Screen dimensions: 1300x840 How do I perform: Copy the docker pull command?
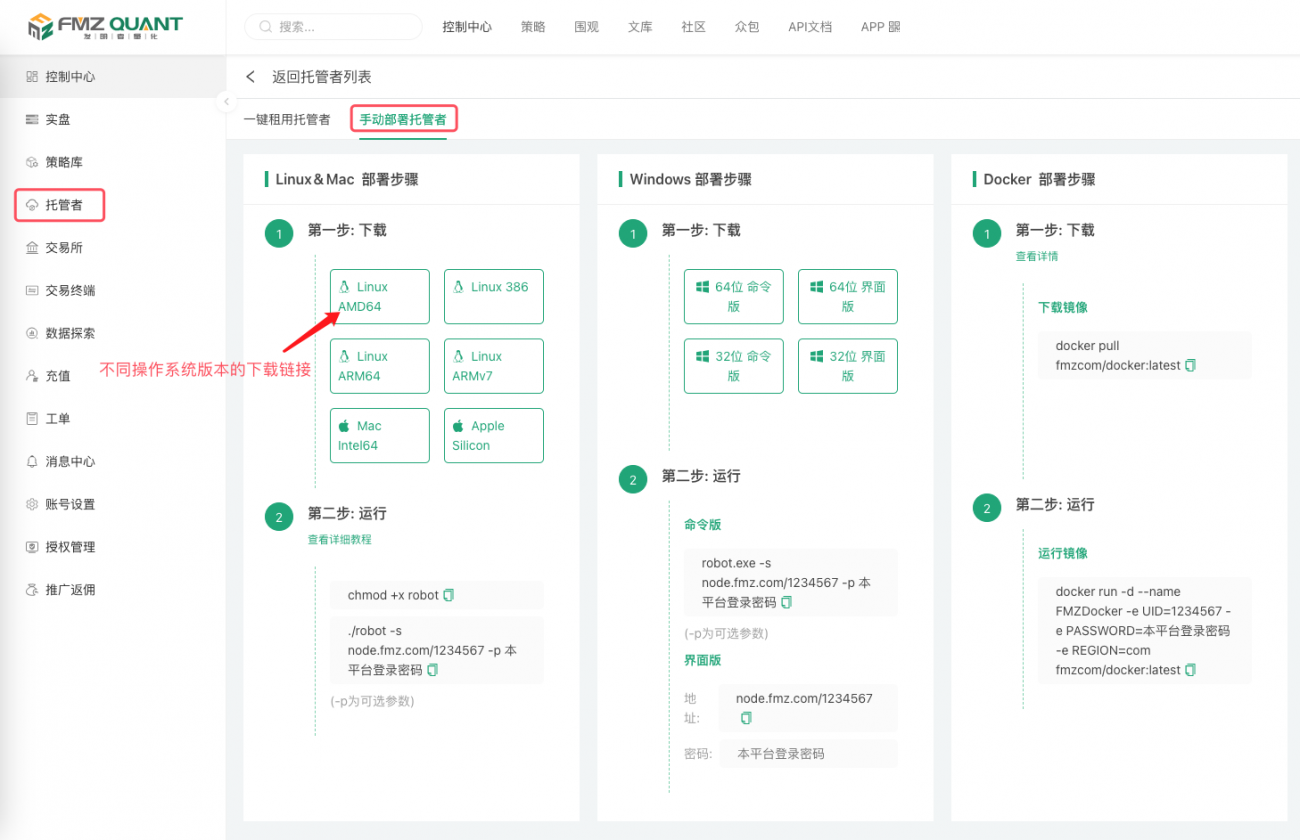[1190, 366]
